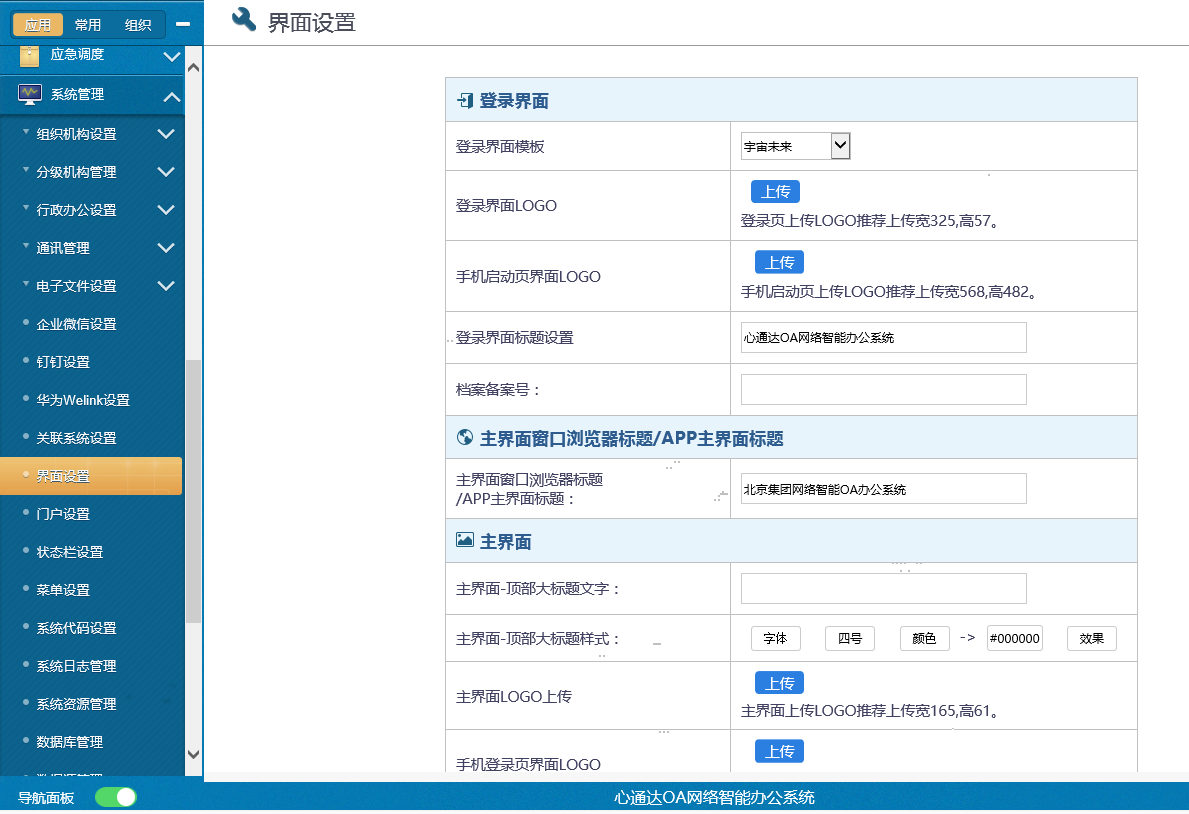Click the 主界面-顶部大标题文字 input field
The image size is (1189, 814).
pyautogui.click(x=883, y=589)
